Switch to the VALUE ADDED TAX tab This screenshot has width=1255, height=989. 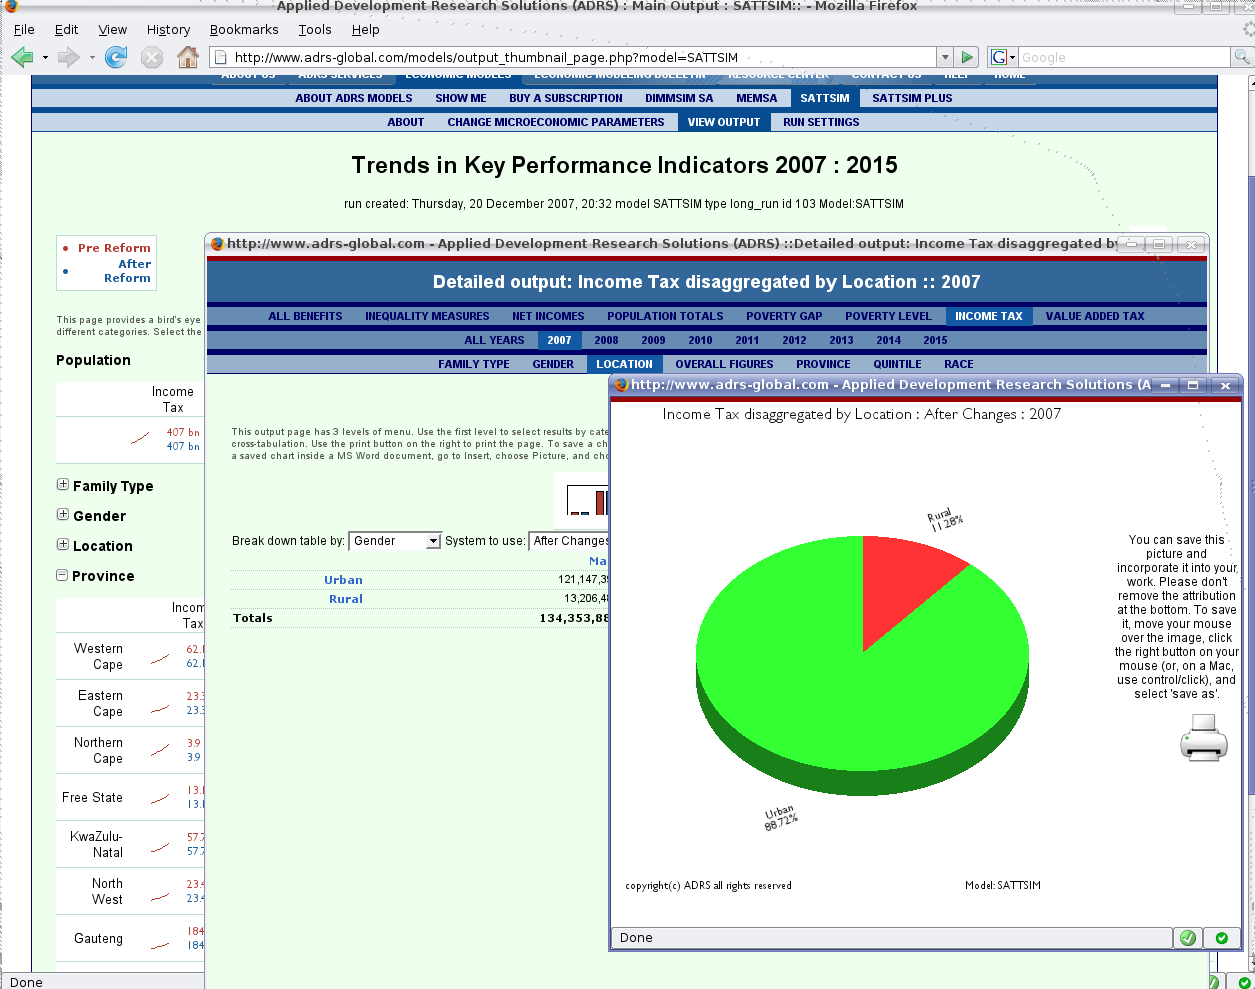(x=1097, y=315)
